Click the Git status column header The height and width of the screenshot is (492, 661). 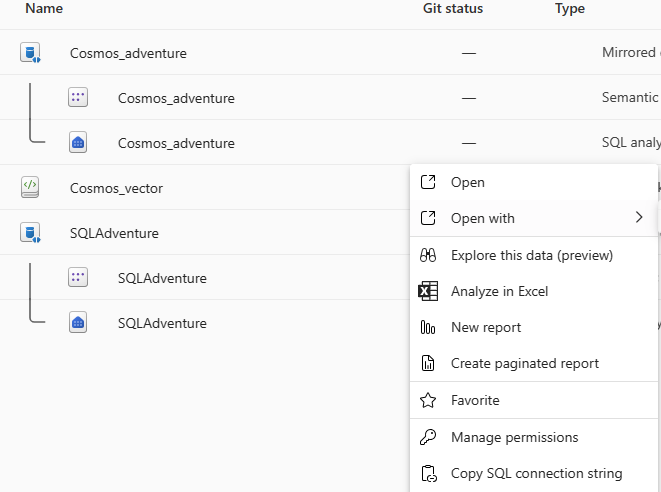453,8
